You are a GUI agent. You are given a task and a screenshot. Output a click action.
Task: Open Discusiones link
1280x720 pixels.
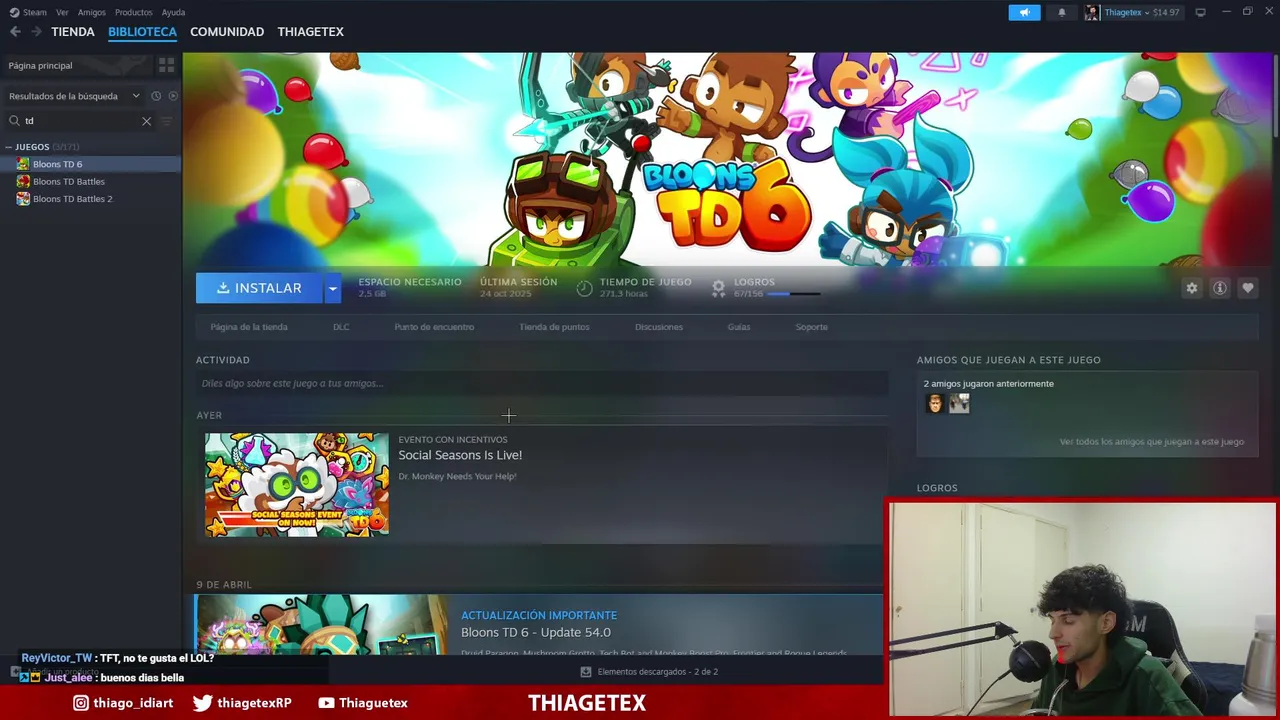point(659,327)
